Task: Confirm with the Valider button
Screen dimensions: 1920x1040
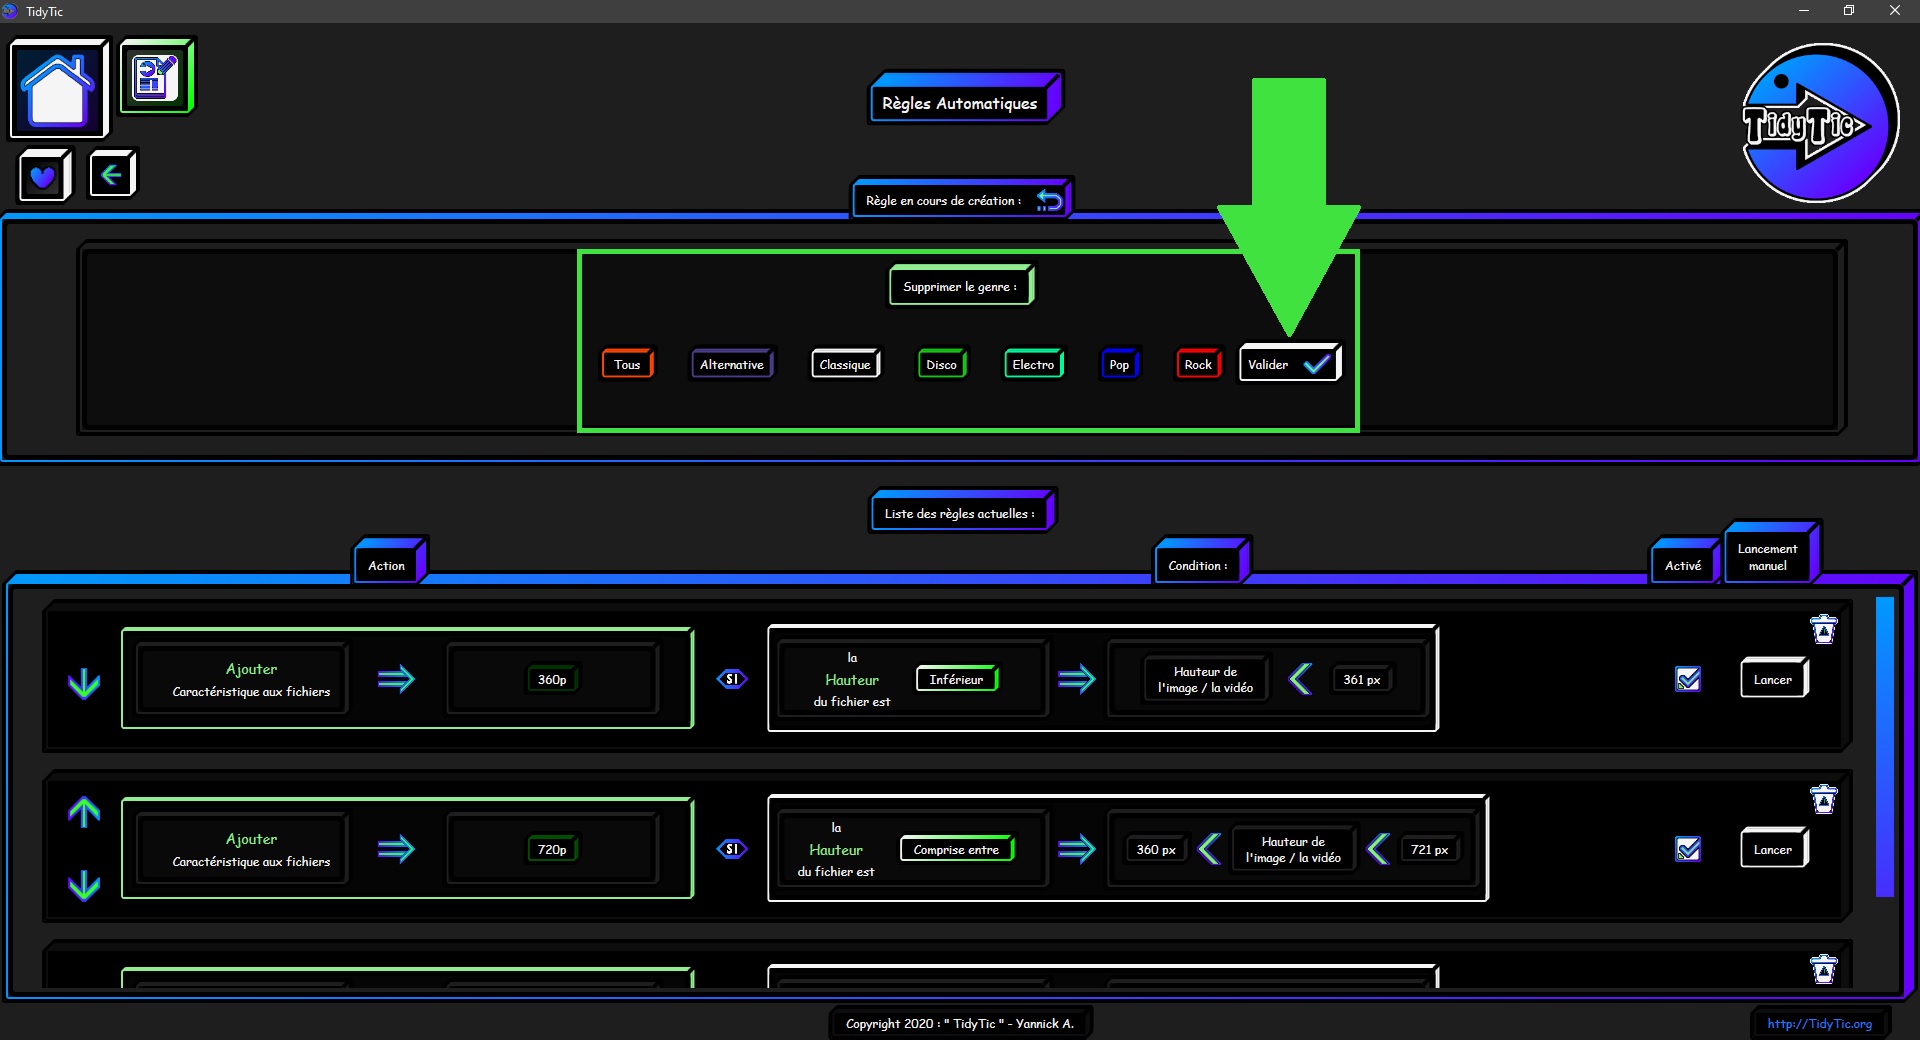Action: click(1290, 363)
